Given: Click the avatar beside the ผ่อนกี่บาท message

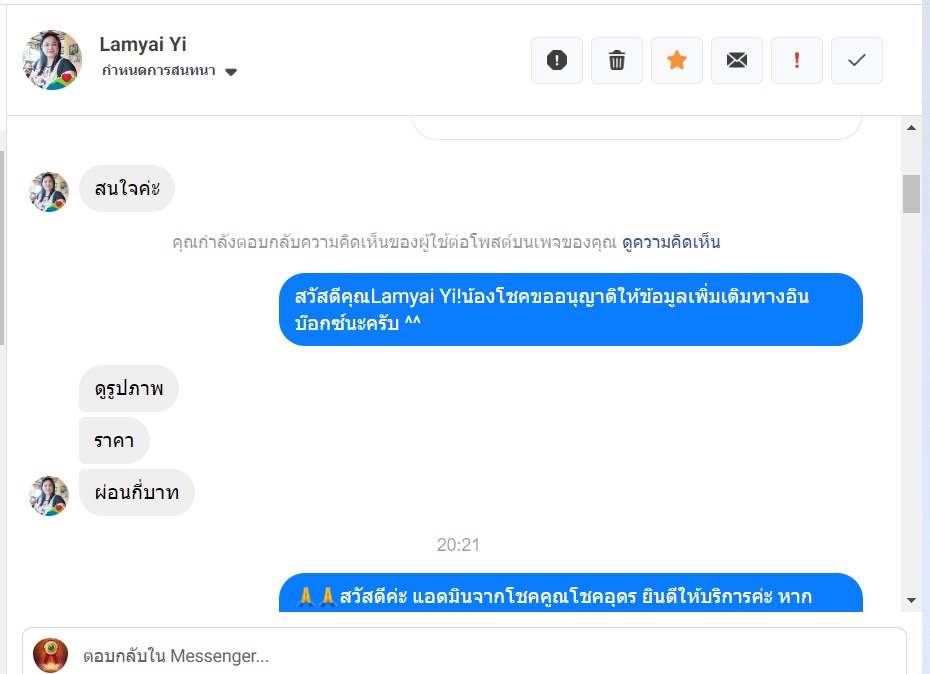Looking at the screenshot, I should tap(49, 495).
